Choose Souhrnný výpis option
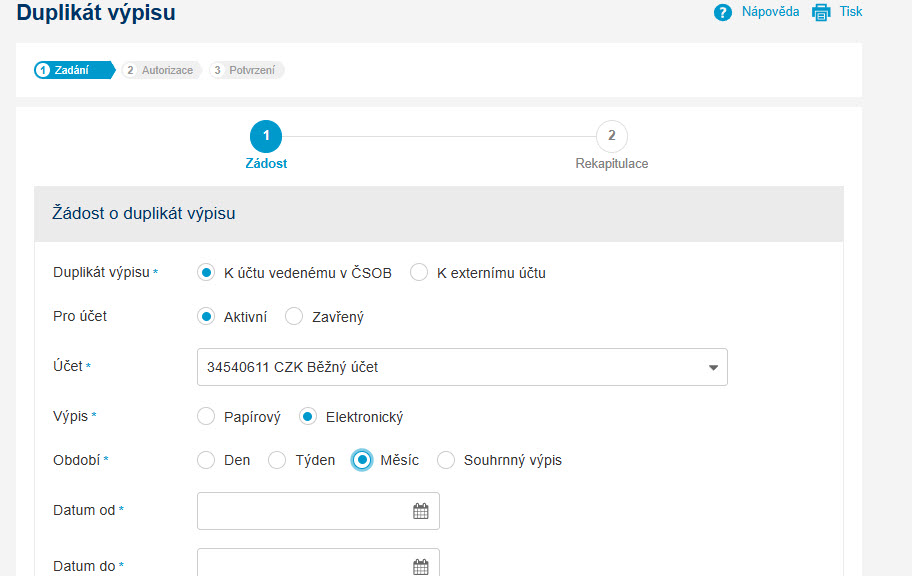This screenshot has height=576, width=912. [x=446, y=460]
